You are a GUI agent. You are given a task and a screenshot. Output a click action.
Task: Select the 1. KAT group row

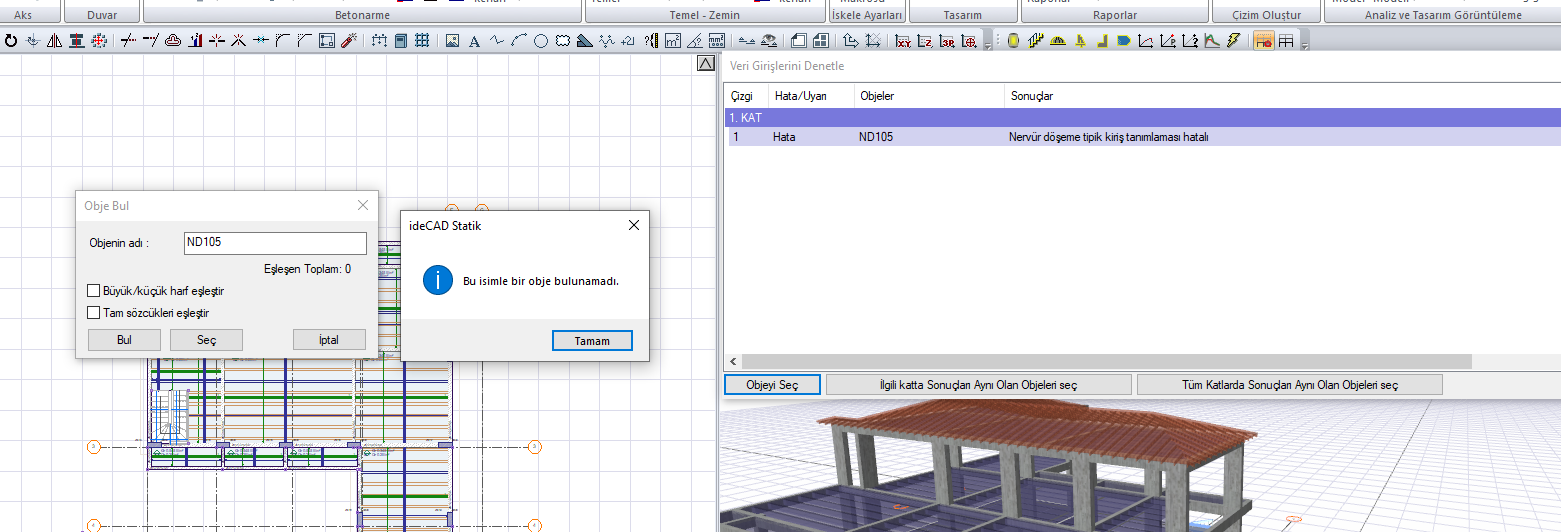click(1143, 118)
